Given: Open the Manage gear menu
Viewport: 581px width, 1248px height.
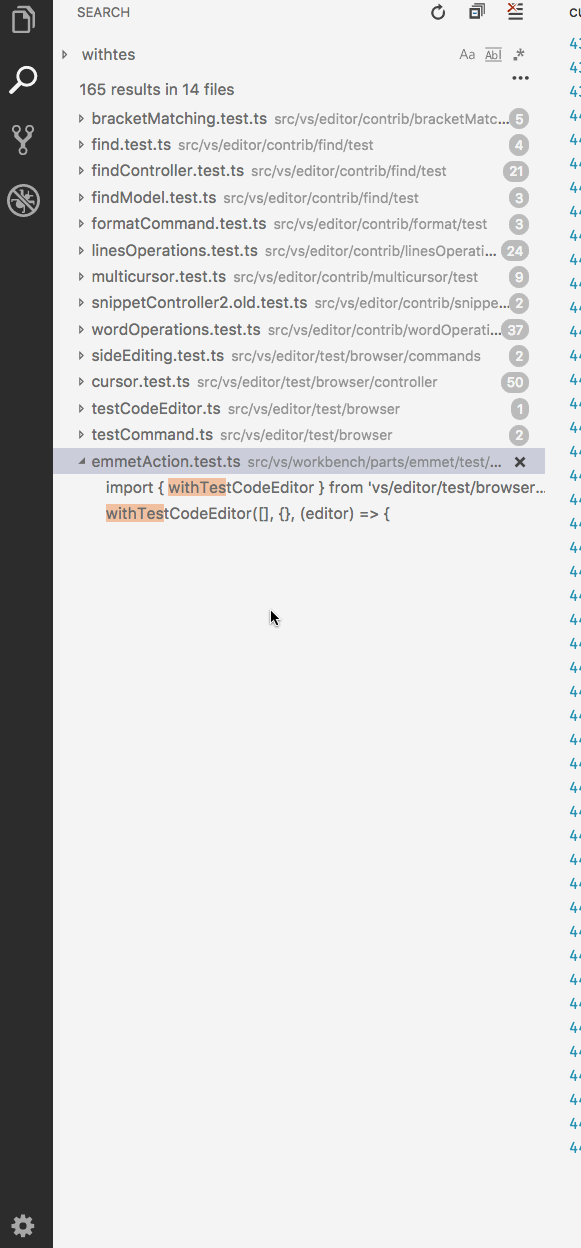Looking at the screenshot, I should [23, 1226].
